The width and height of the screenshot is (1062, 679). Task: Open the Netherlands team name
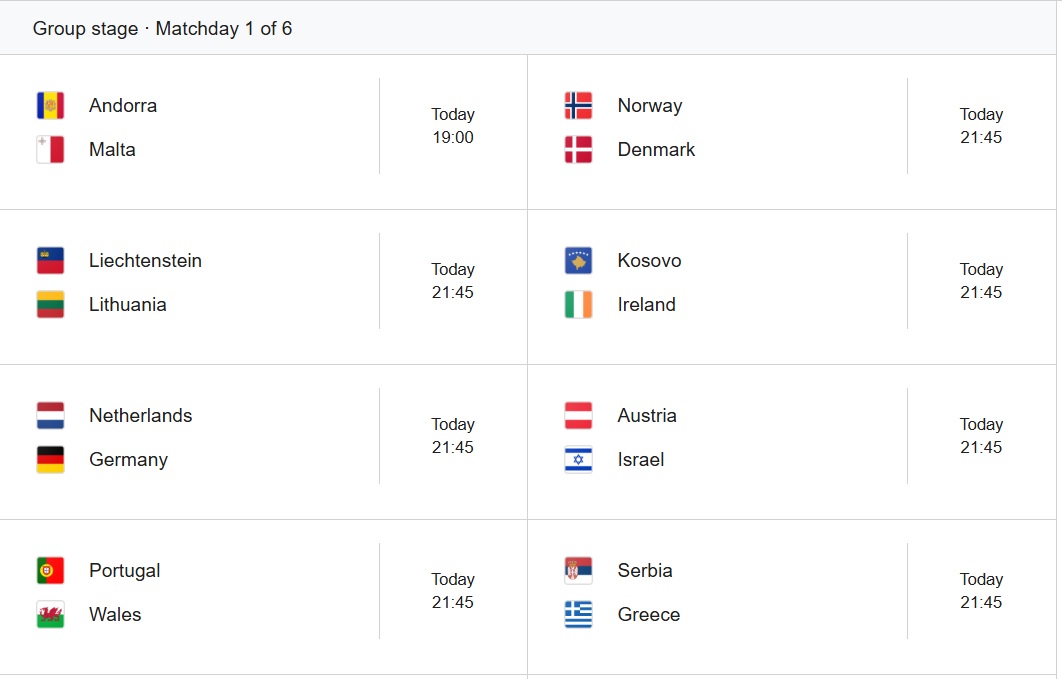(140, 416)
